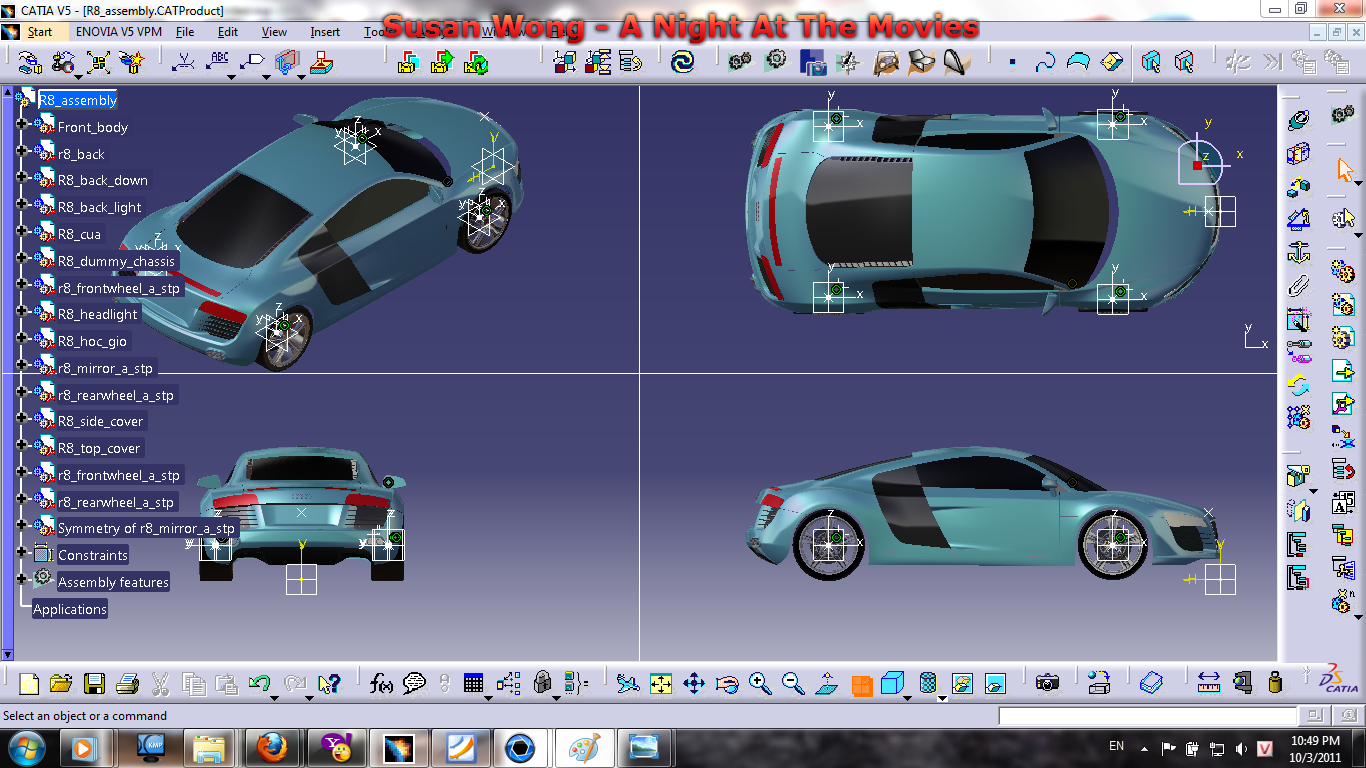Click the New document icon
1366x768 pixels.
tap(29, 684)
